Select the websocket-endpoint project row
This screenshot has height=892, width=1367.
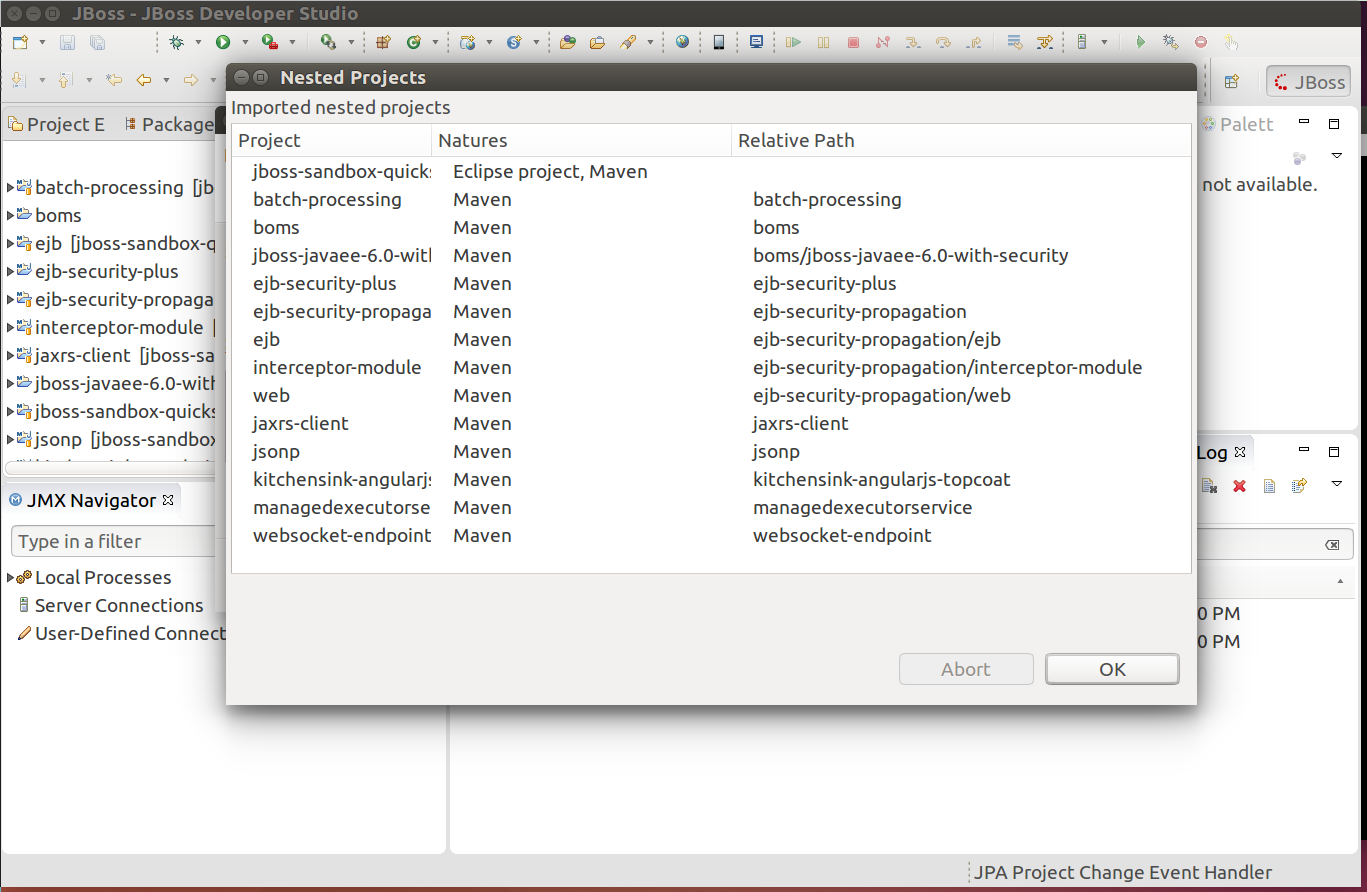point(711,536)
